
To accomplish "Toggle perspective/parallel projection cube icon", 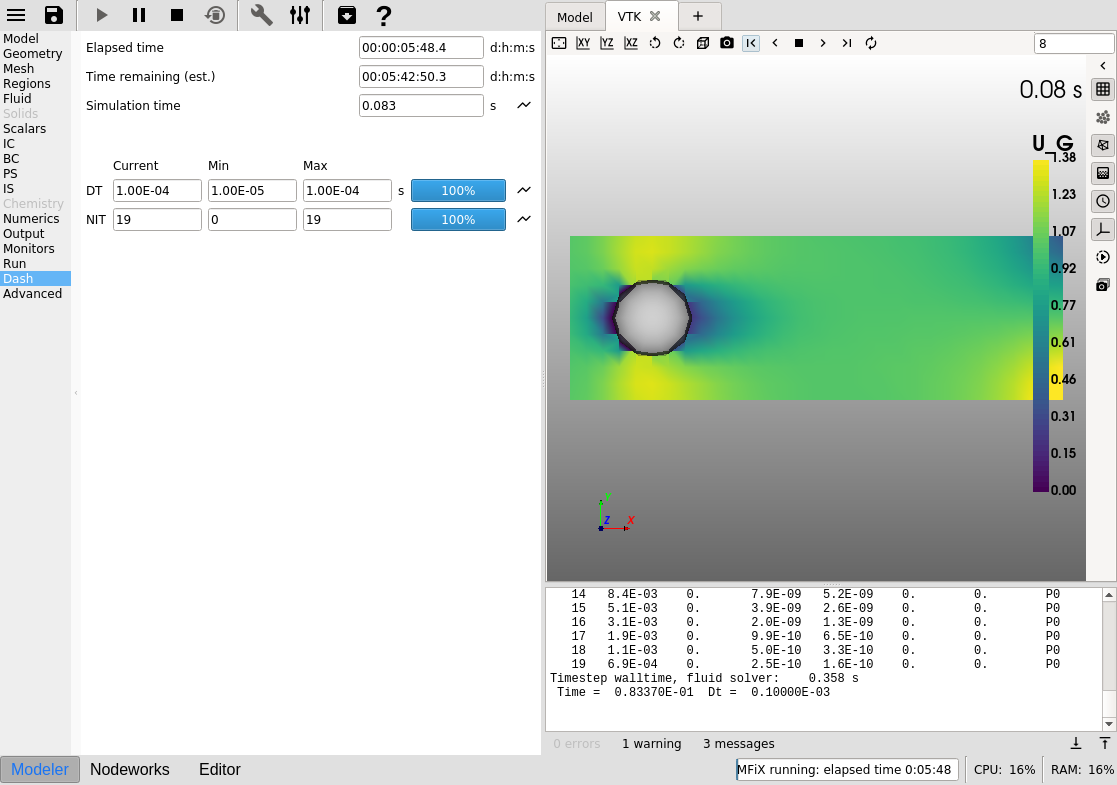I will click(x=703, y=43).
